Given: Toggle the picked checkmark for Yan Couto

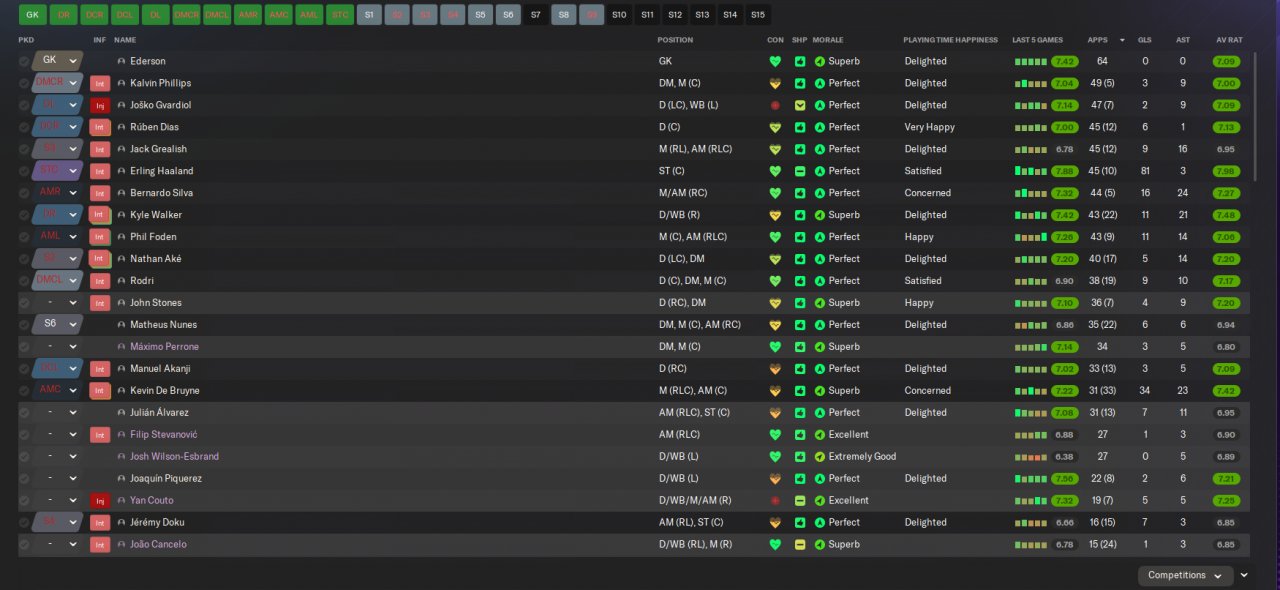Looking at the screenshot, I should (24, 500).
